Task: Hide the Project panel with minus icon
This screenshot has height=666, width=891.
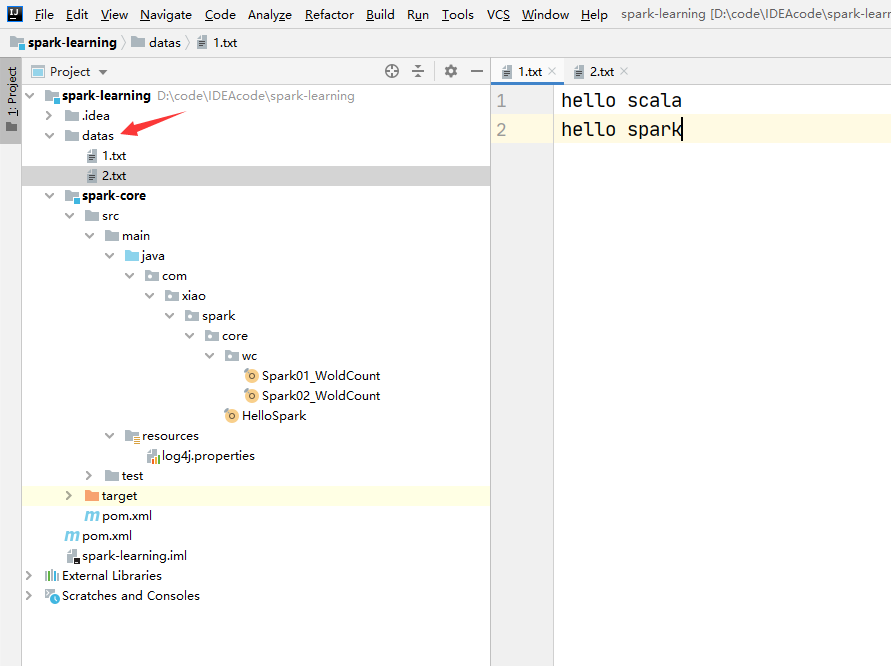Action: tap(477, 71)
